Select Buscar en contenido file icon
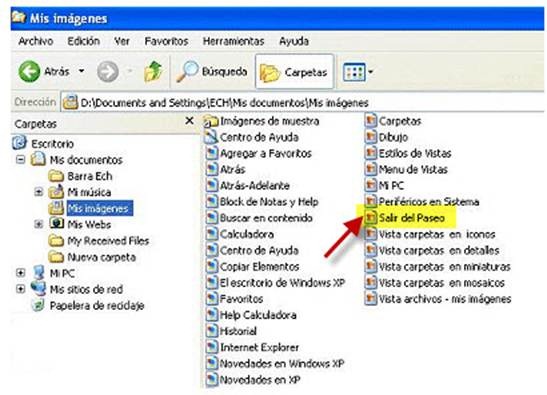 pyautogui.click(x=211, y=218)
